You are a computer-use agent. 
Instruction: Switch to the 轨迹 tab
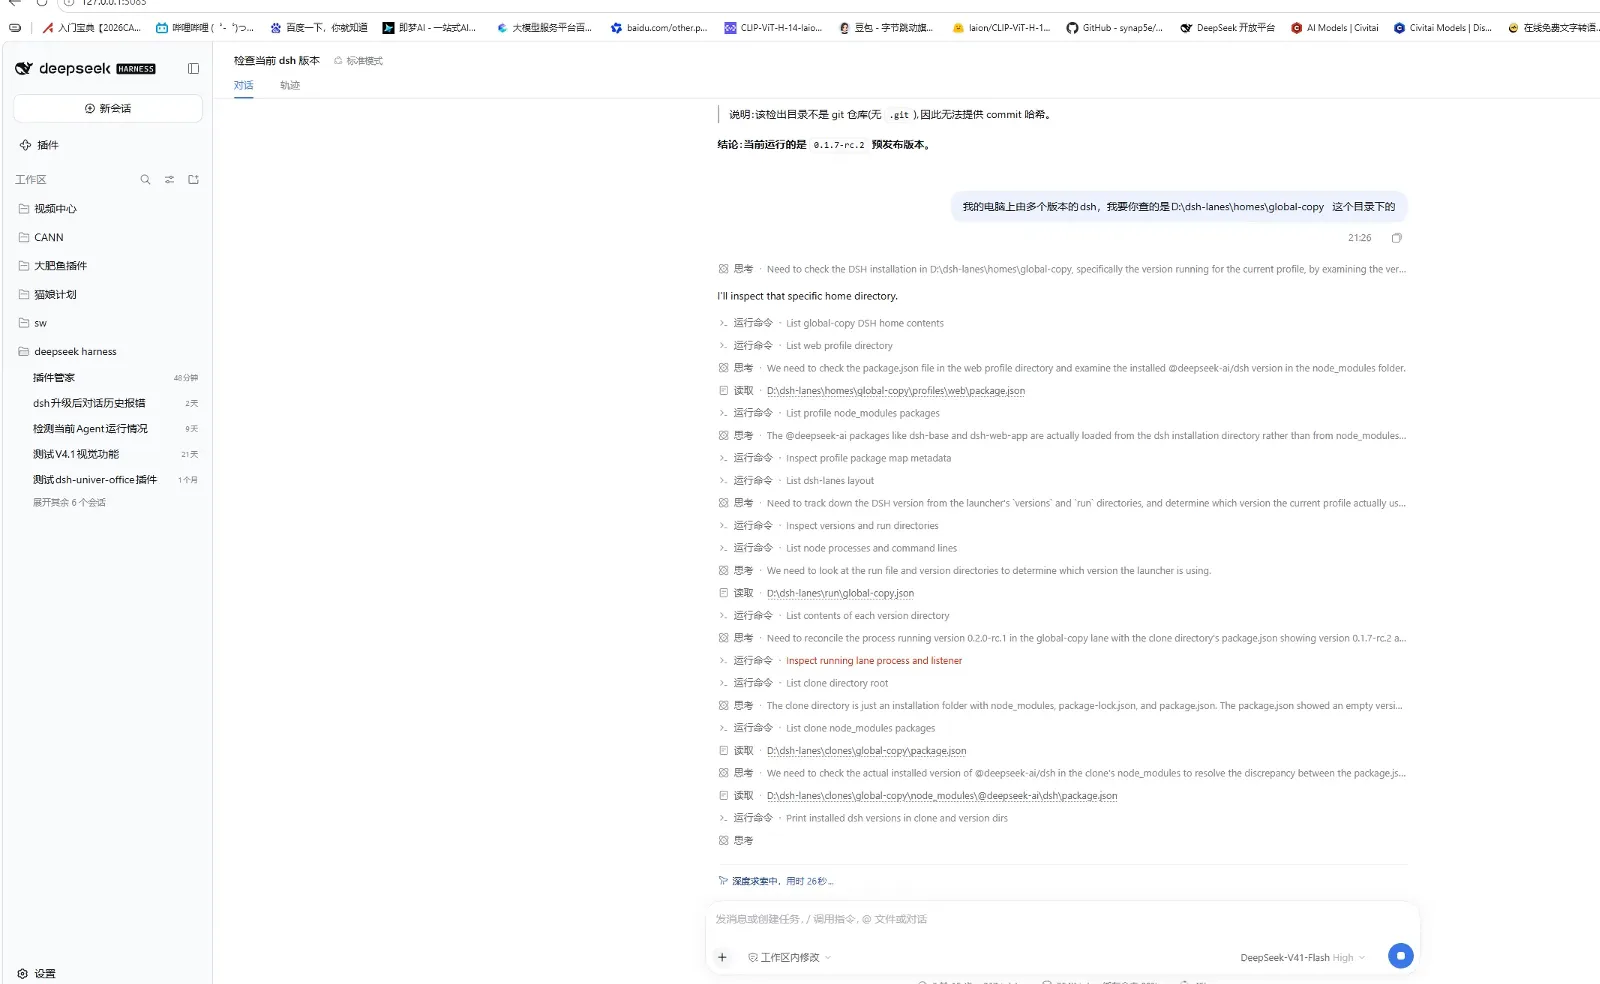(289, 85)
